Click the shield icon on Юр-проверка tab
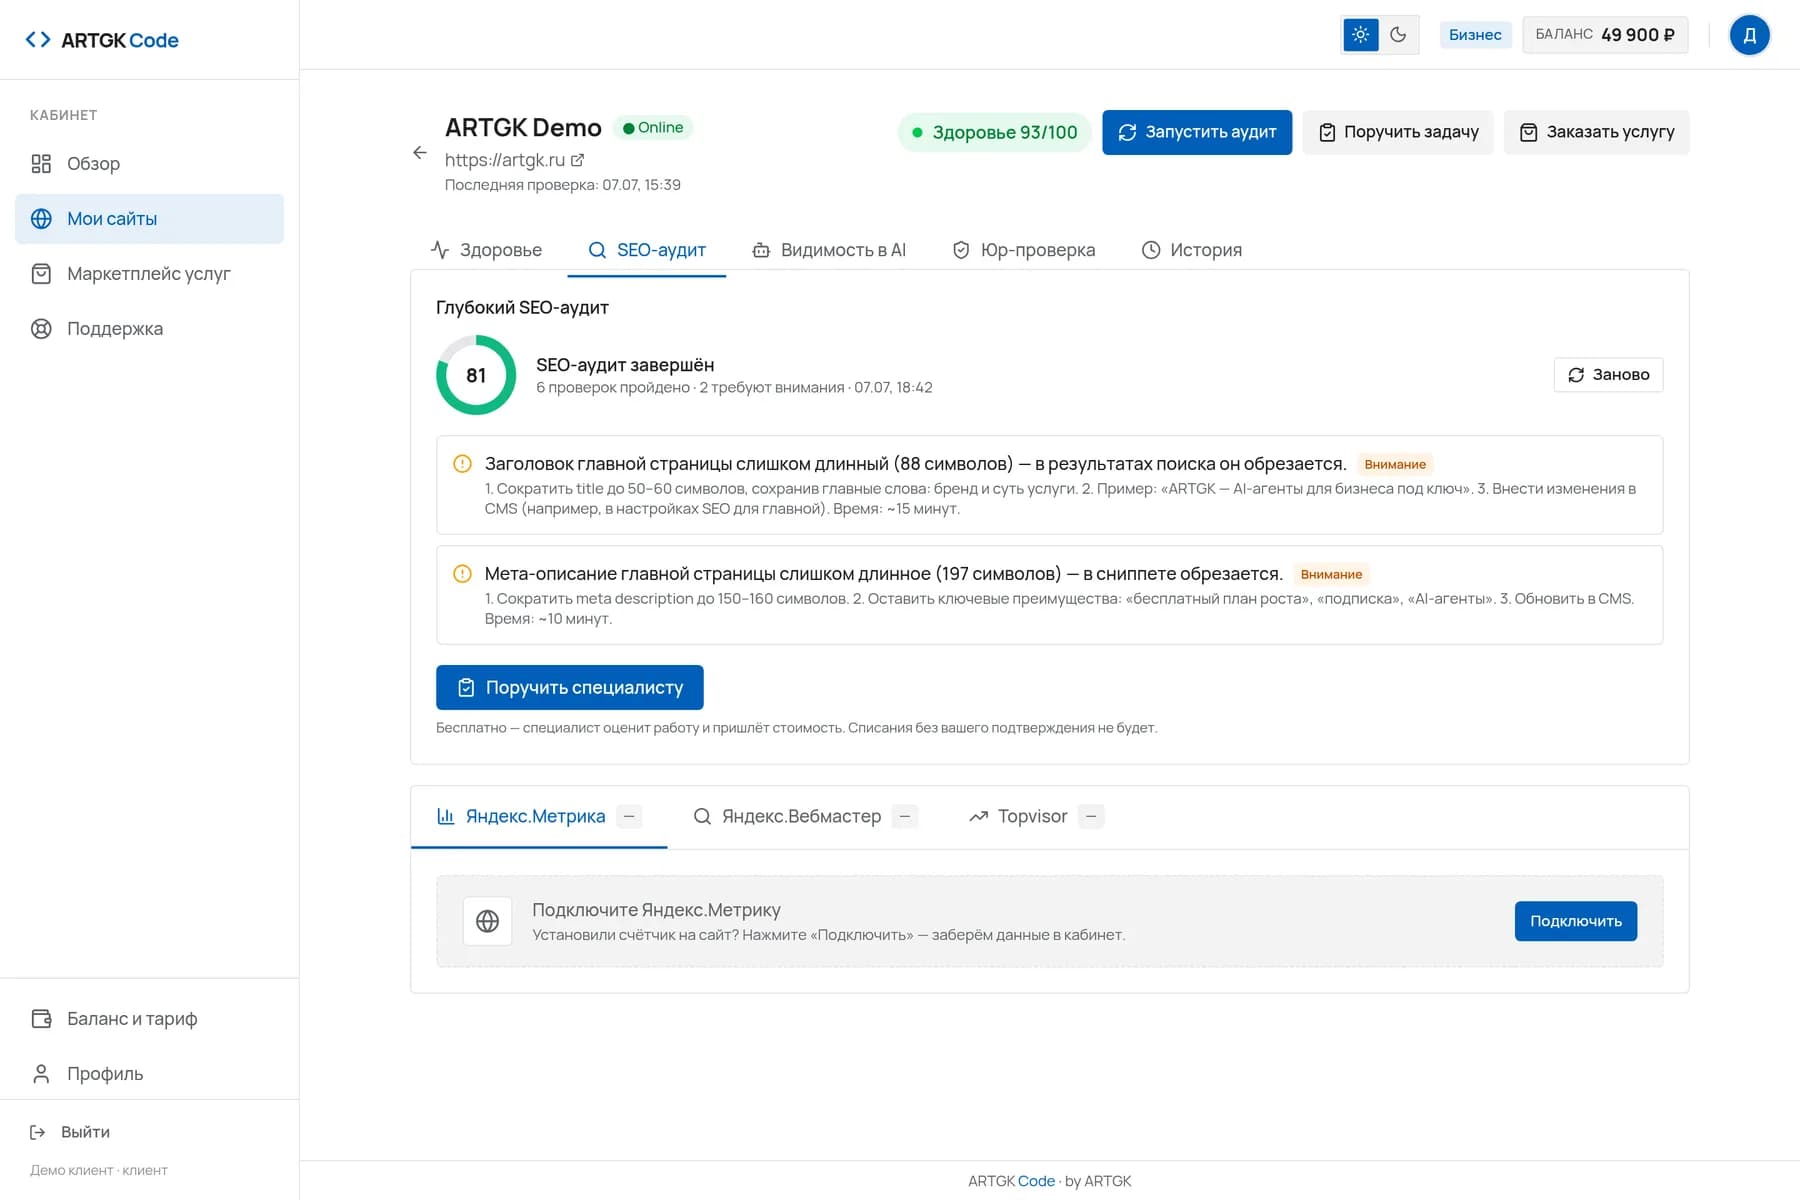Viewport: 1800px width, 1200px height. pos(961,250)
